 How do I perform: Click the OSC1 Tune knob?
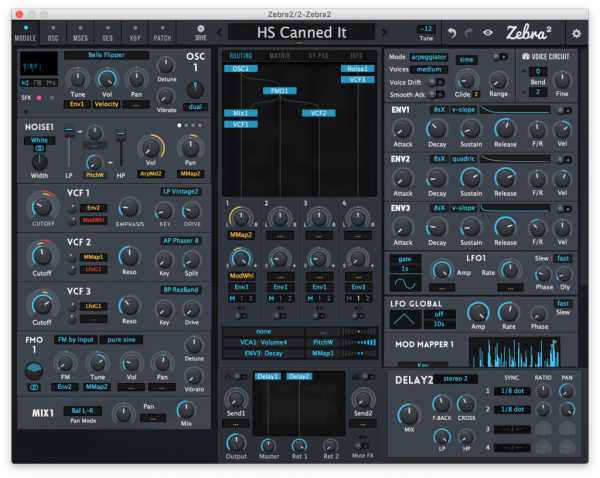click(78, 79)
